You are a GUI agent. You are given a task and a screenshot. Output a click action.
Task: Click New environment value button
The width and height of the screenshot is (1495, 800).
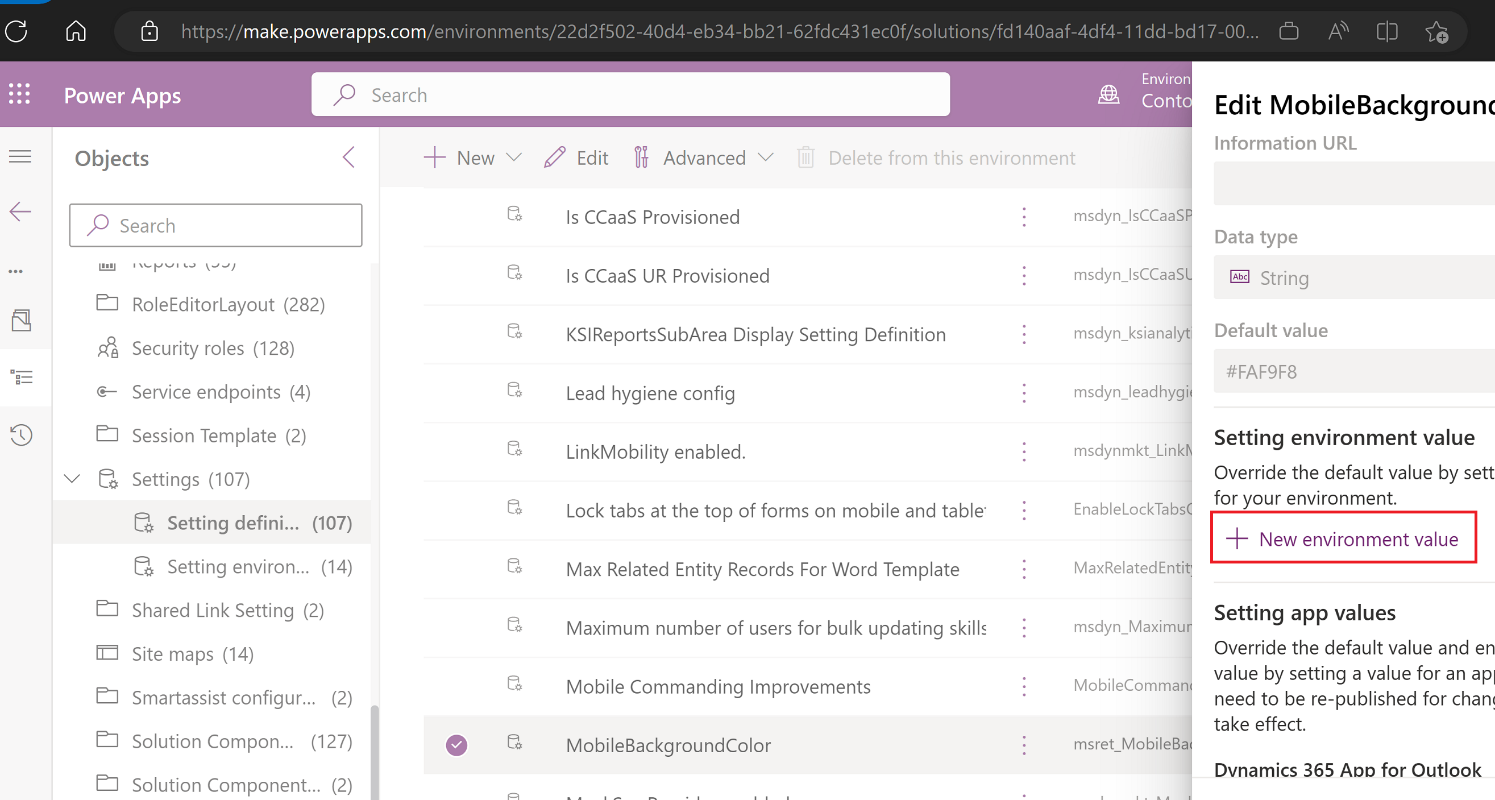1343,539
